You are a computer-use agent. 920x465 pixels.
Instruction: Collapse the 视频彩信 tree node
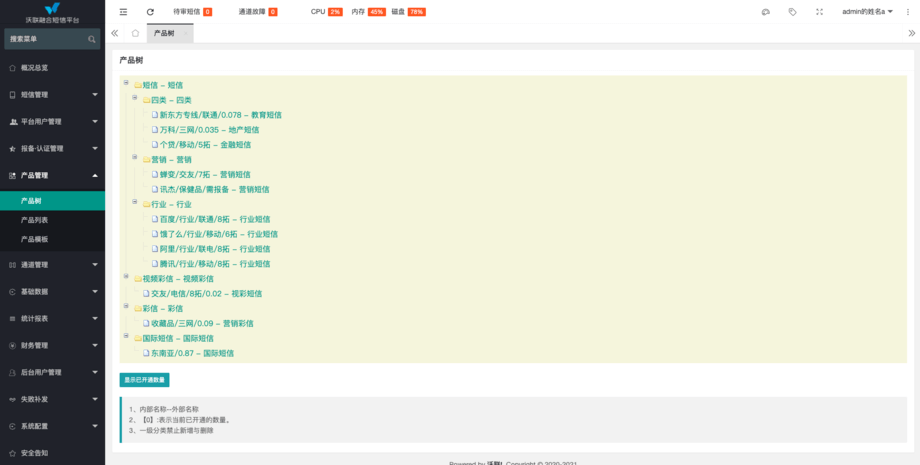[126, 276]
